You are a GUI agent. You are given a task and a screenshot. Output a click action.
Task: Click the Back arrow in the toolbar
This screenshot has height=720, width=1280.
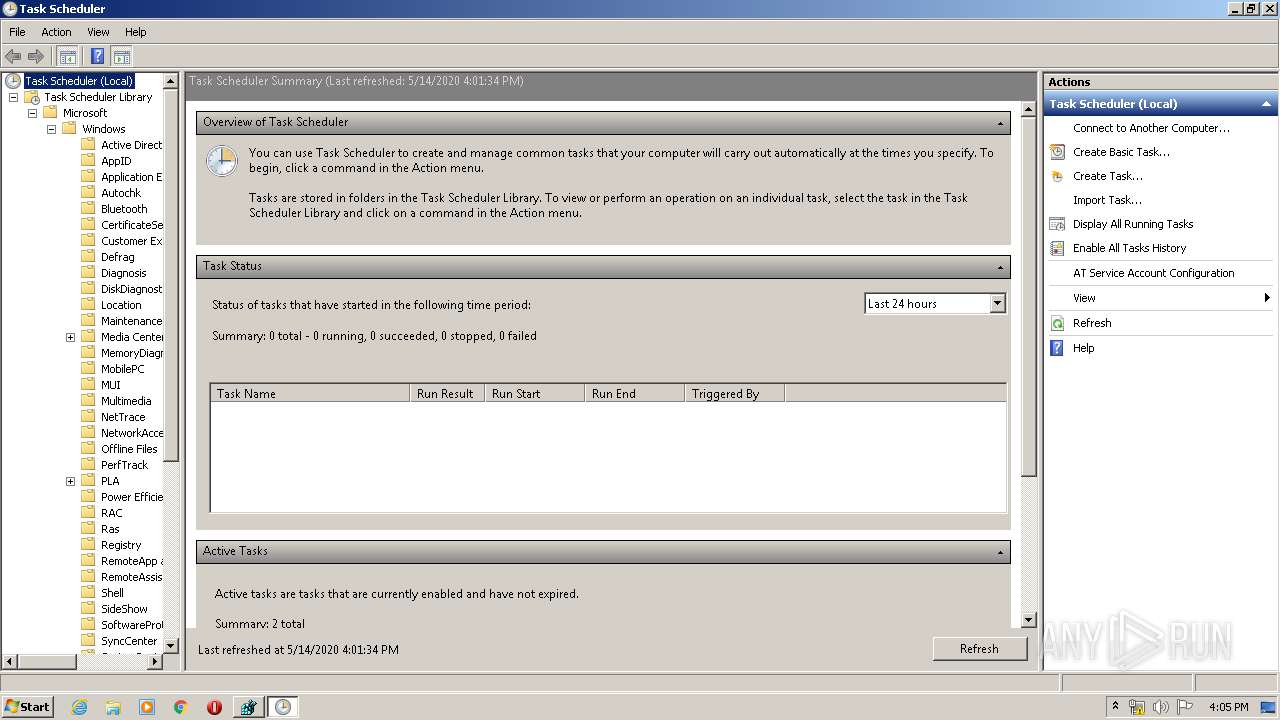click(x=13, y=57)
